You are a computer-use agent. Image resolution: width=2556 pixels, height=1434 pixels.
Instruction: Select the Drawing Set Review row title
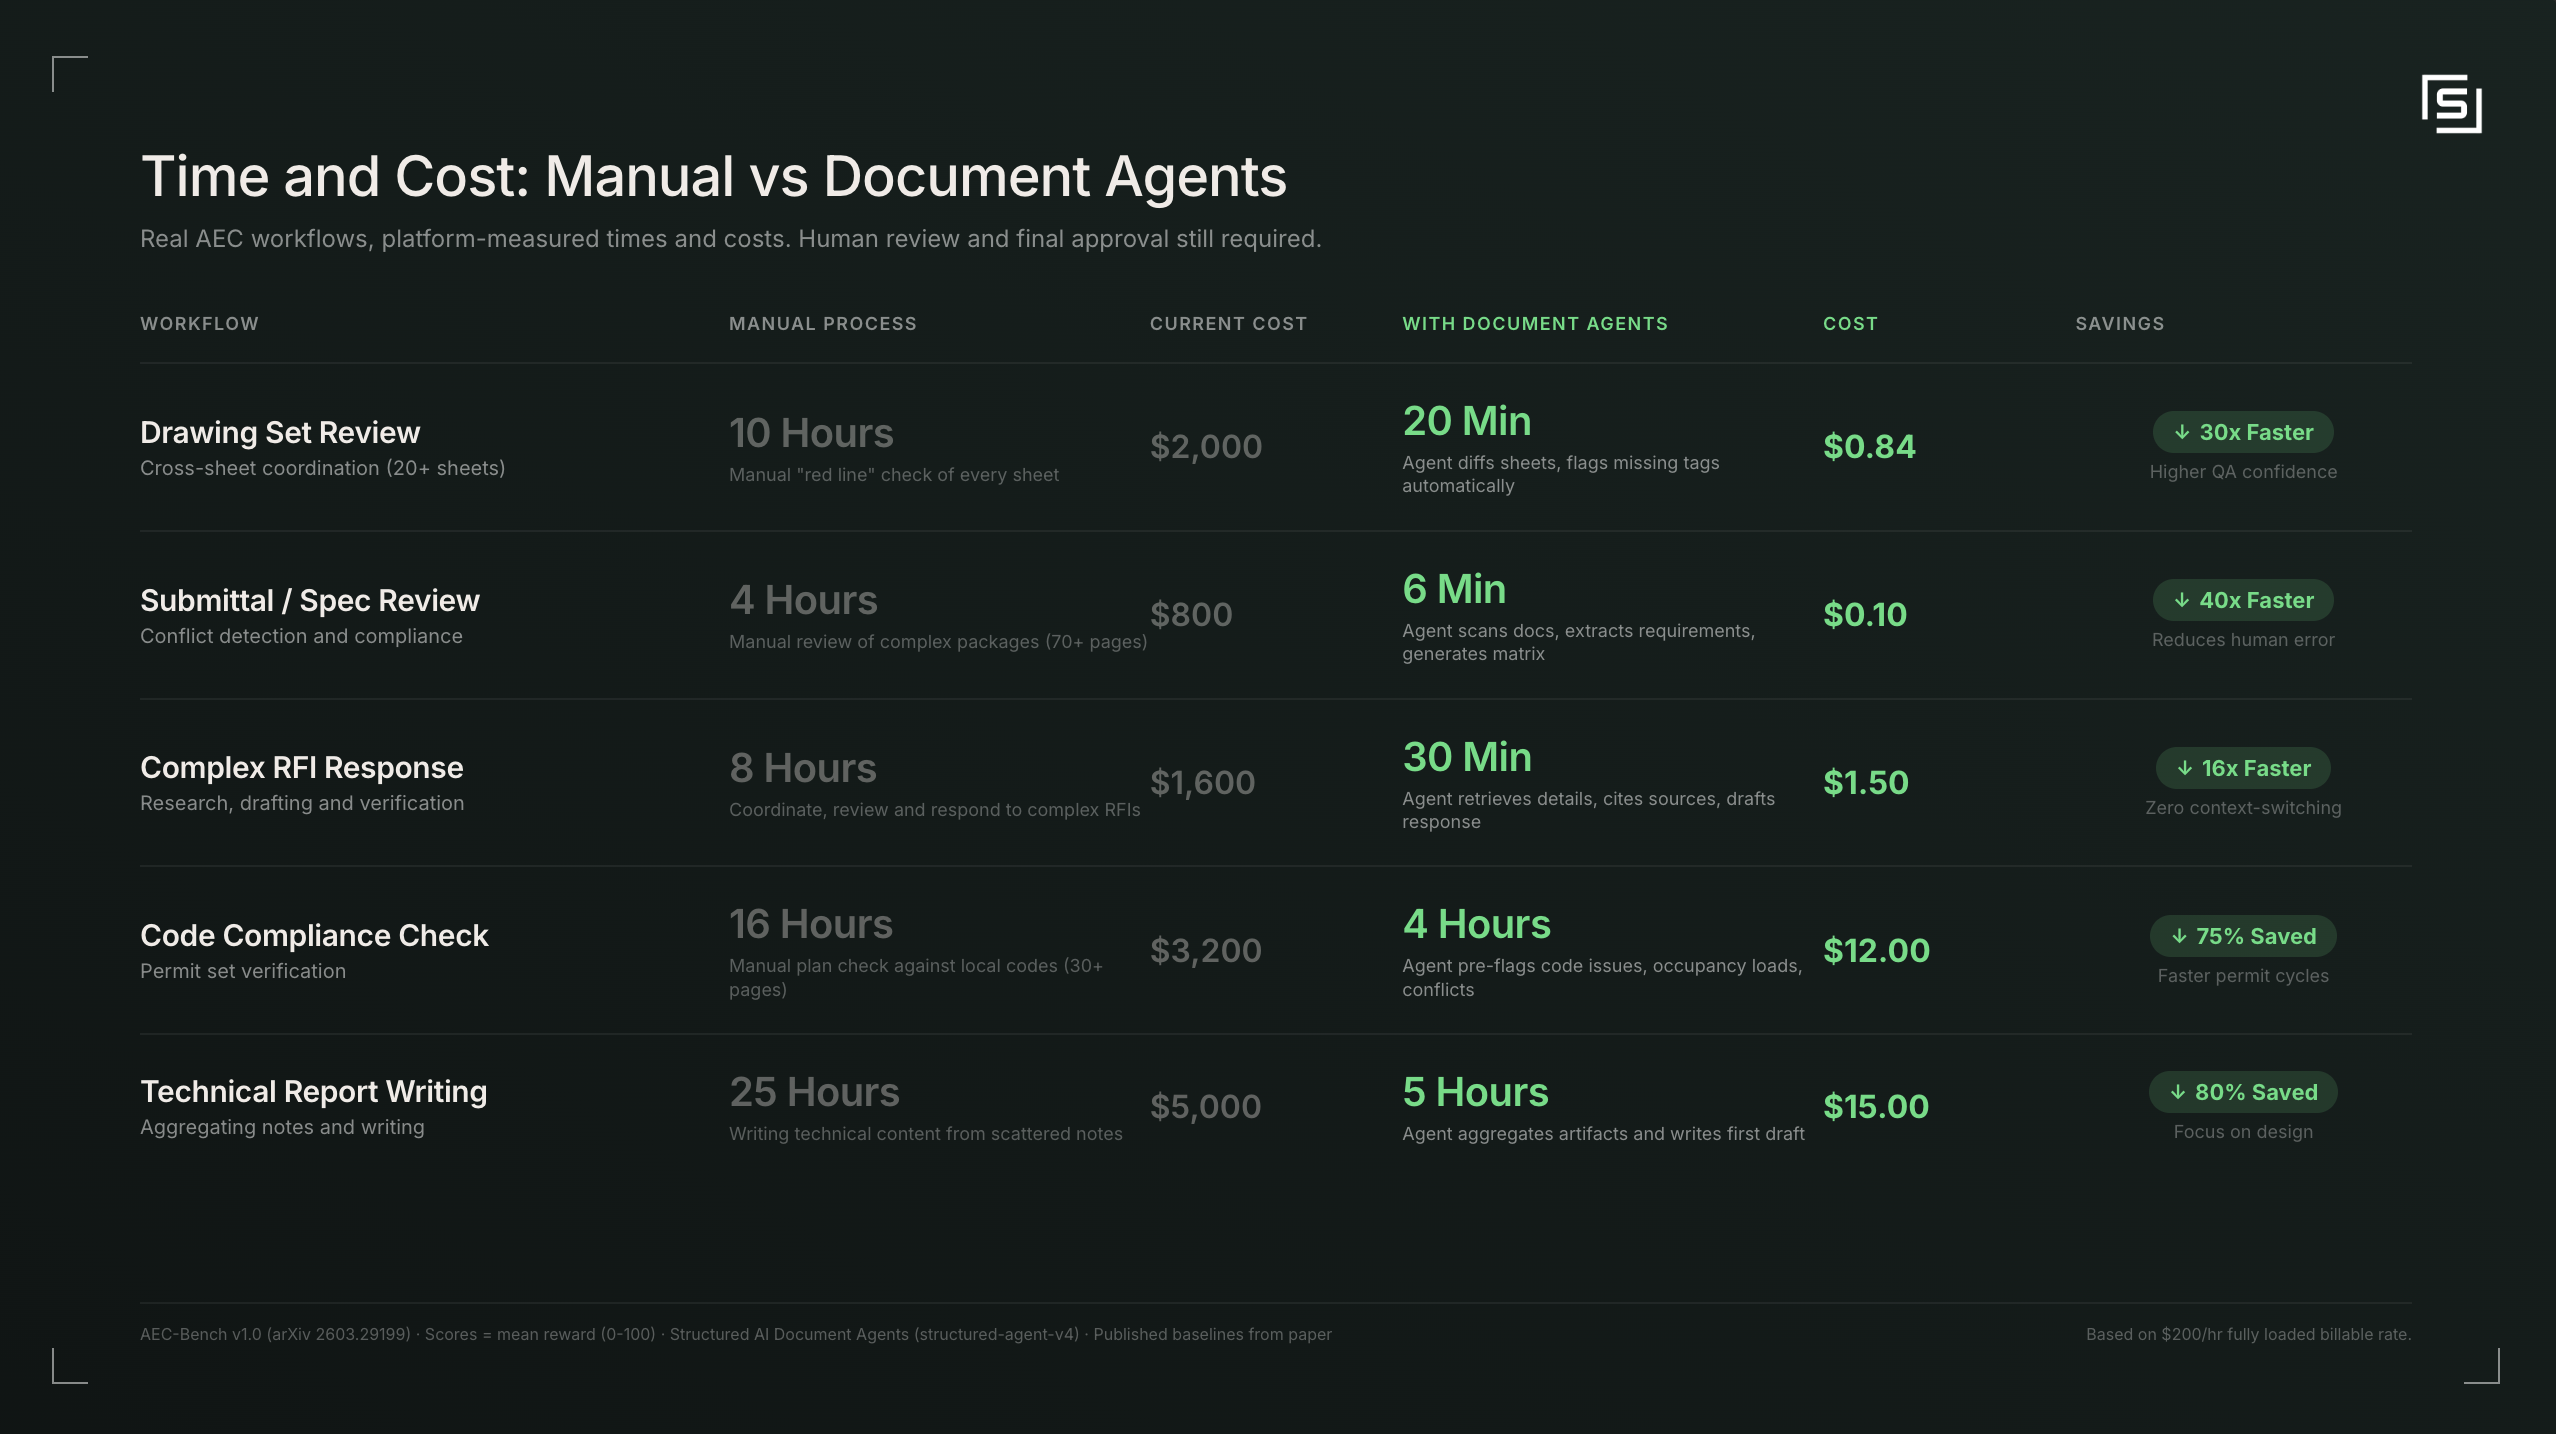pos(280,431)
